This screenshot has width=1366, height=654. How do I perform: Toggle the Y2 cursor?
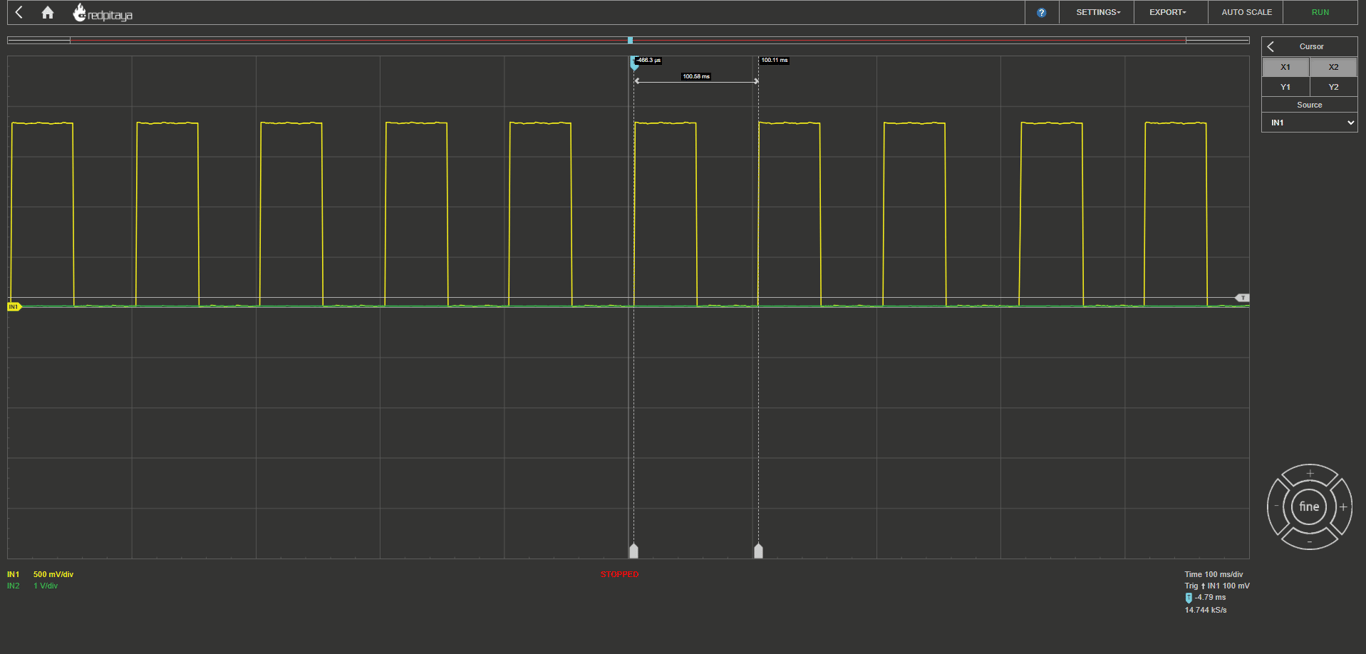point(1333,87)
